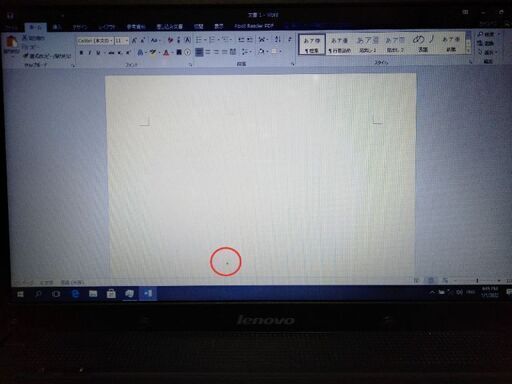Expand the Styles gallery more arrow
This screenshot has width=512, height=384.
[469, 50]
